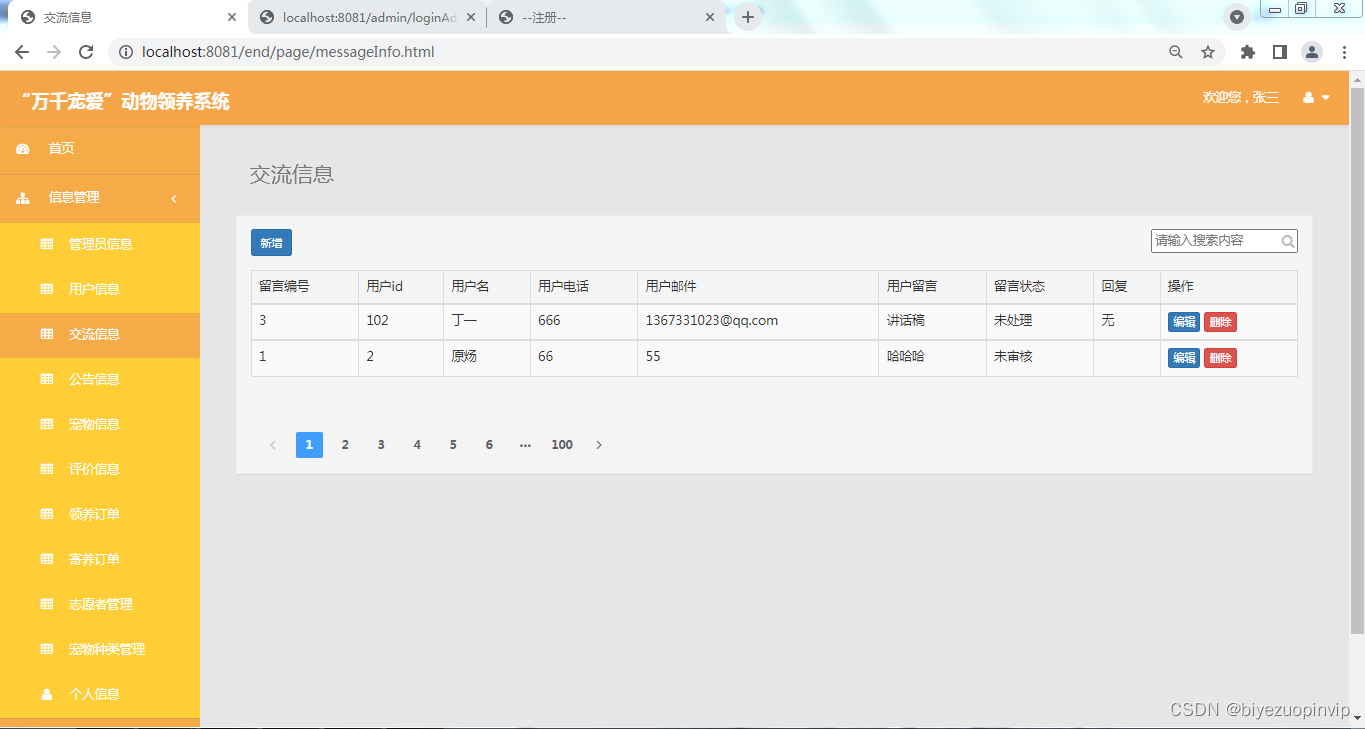The image size is (1365, 729).
Task: Open a new browser tab
Action: (x=748, y=17)
